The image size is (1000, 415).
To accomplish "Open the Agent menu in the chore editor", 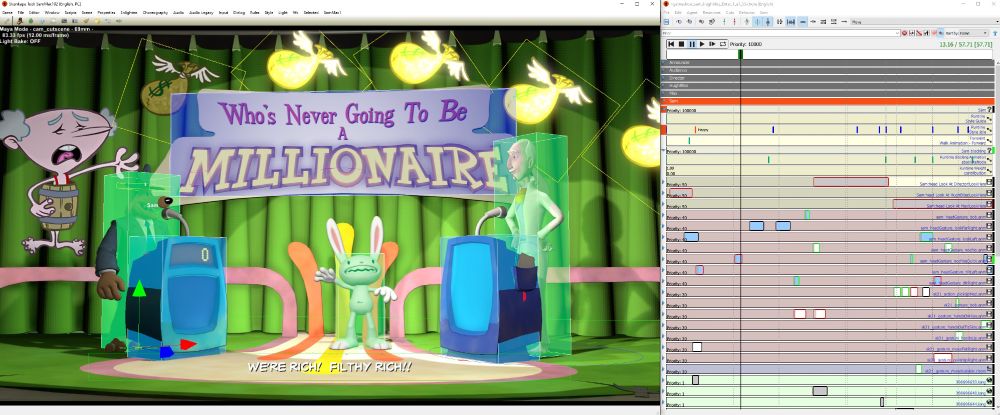I will (692, 13).
